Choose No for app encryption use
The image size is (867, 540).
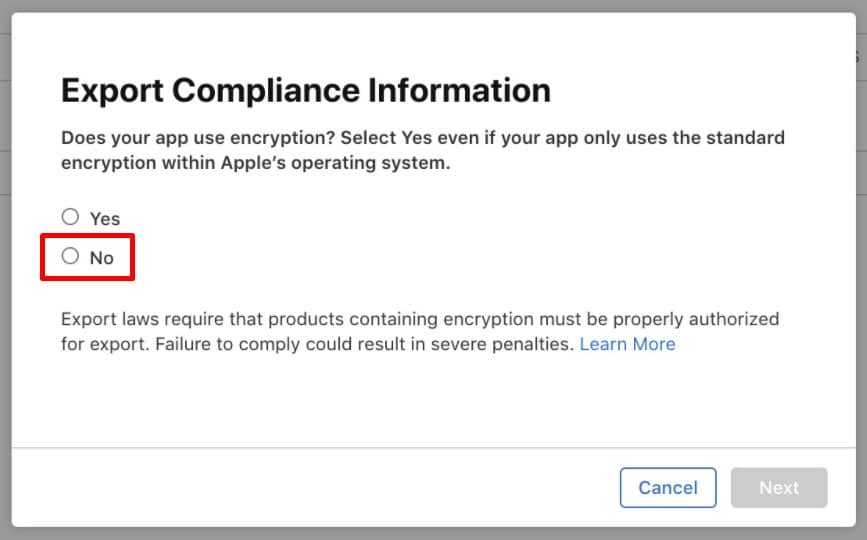pyautogui.click(x=70, y=256)
